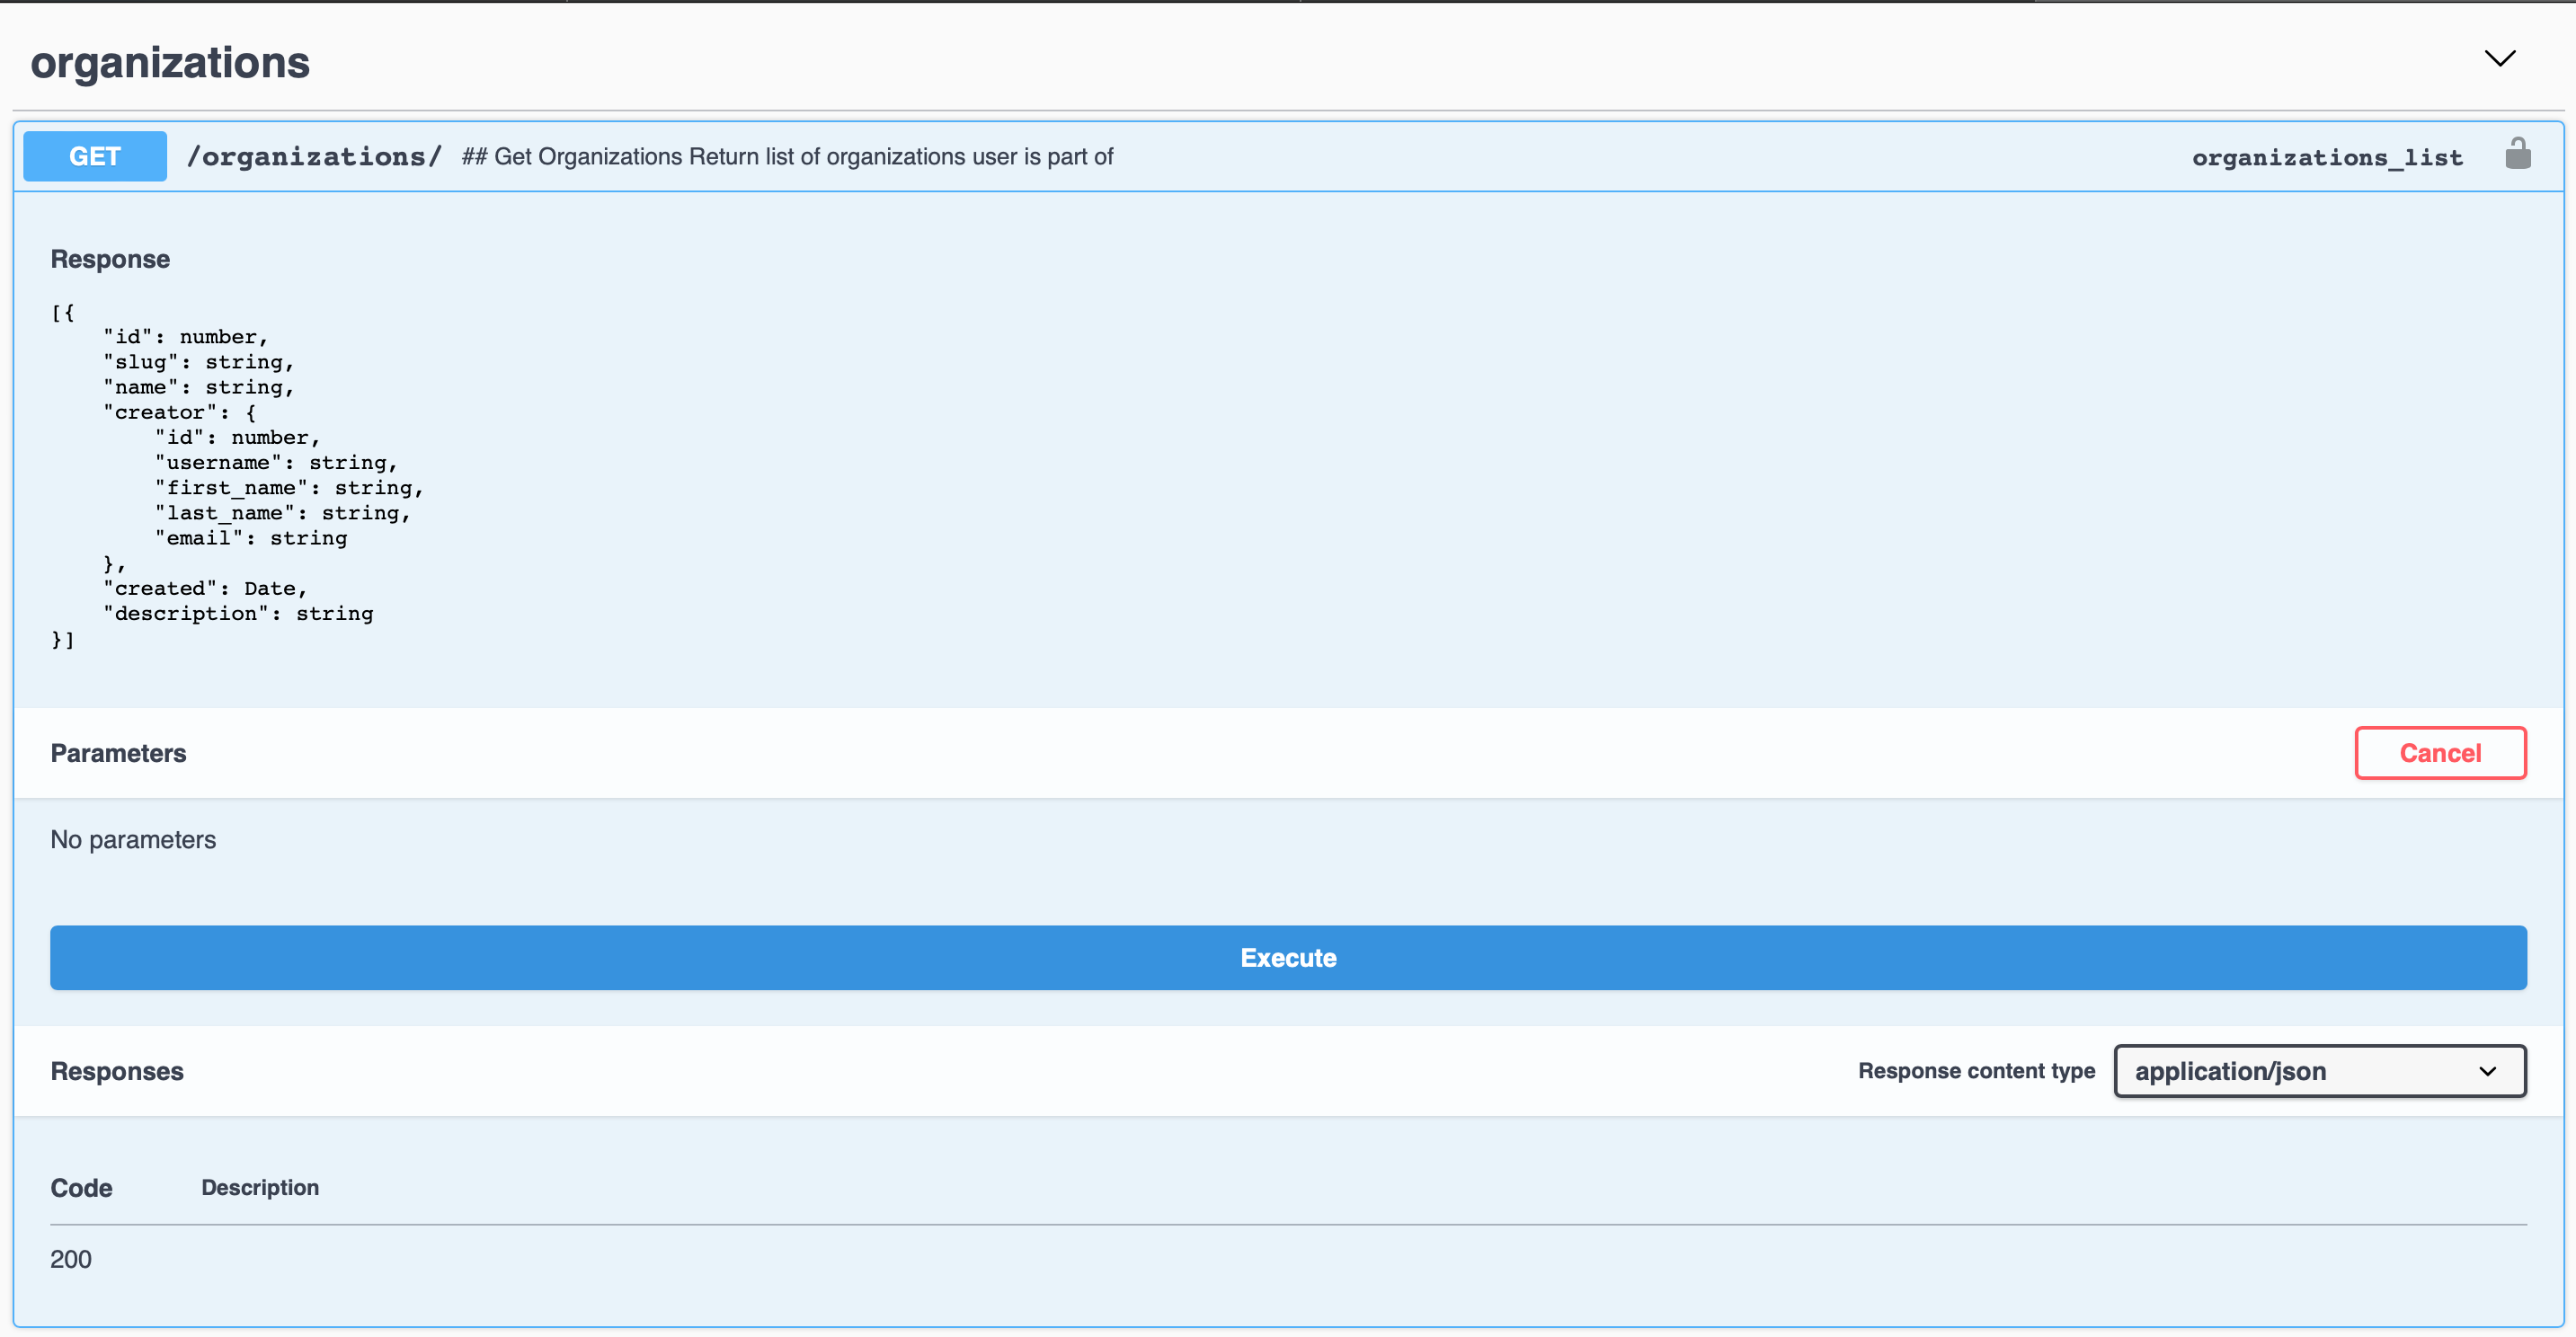2576x1337 pixels.
Task: Click the 200 response code
Action: (70, 1259)
